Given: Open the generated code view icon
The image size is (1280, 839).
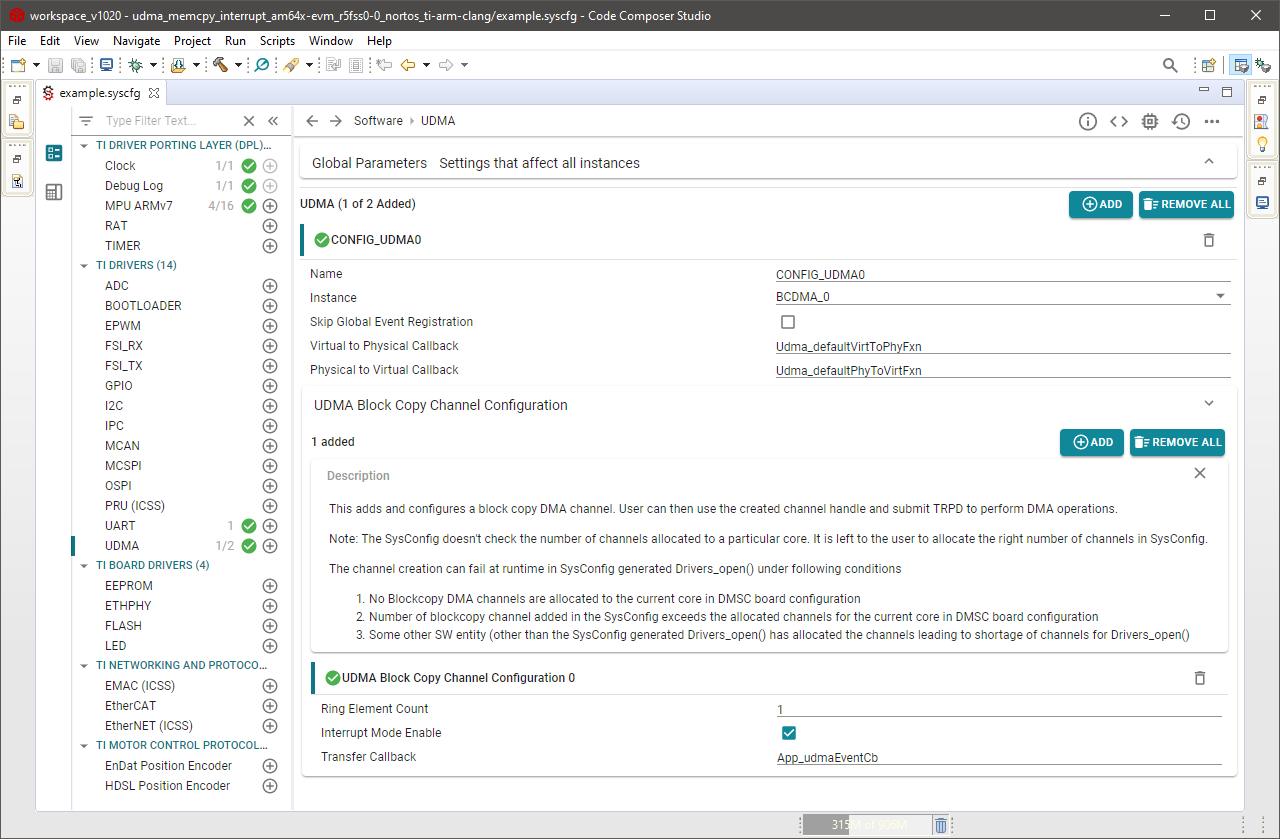Looking at the screenshot, I should [1118, 121].
